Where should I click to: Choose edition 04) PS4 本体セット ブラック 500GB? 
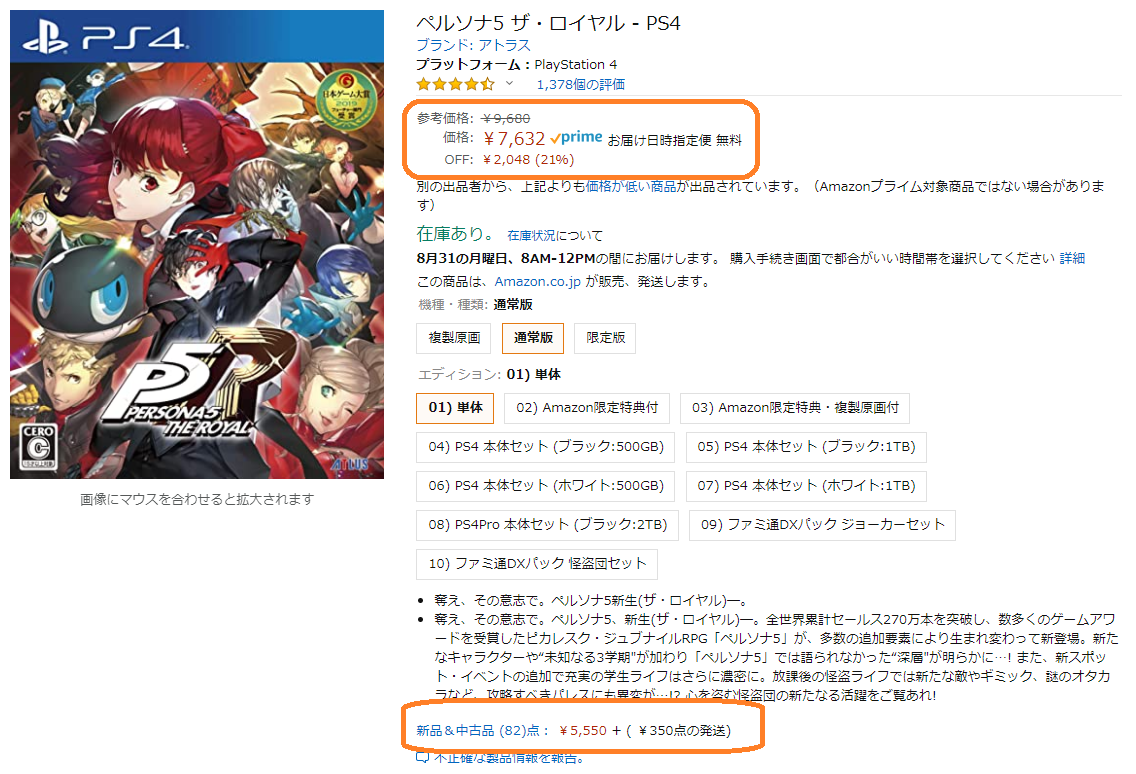coord(546,447)
